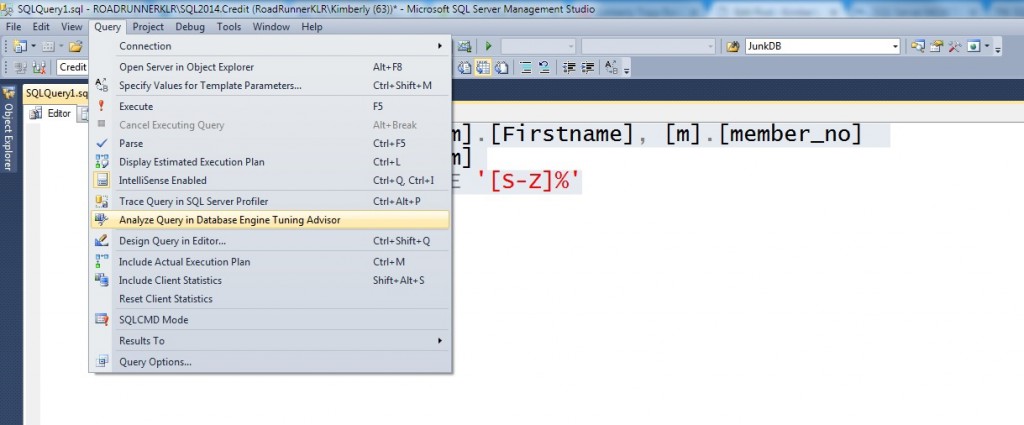Select Open Server in Object Explorer
The width and height of the screenshot is (1024, 425).
tap(270, 67)
